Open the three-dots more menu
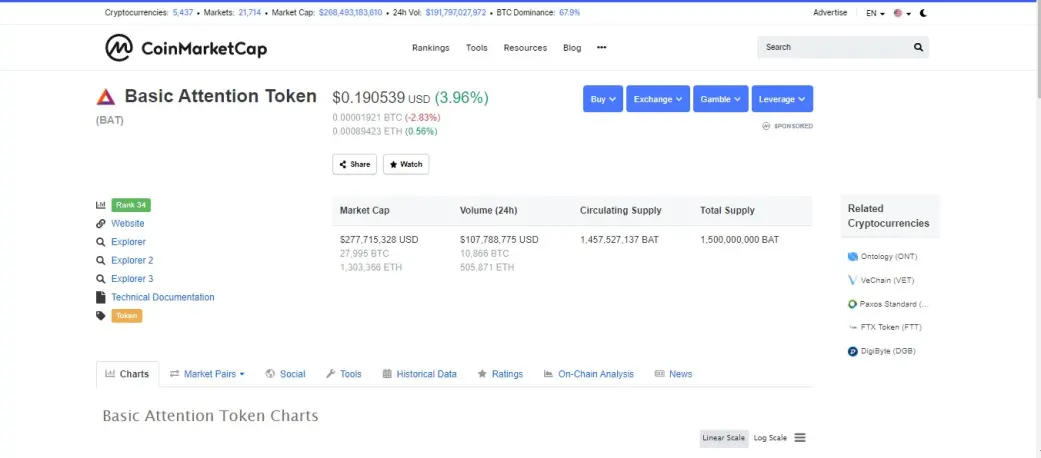This screenshot has height=458, width=1041. coord(601,48)
